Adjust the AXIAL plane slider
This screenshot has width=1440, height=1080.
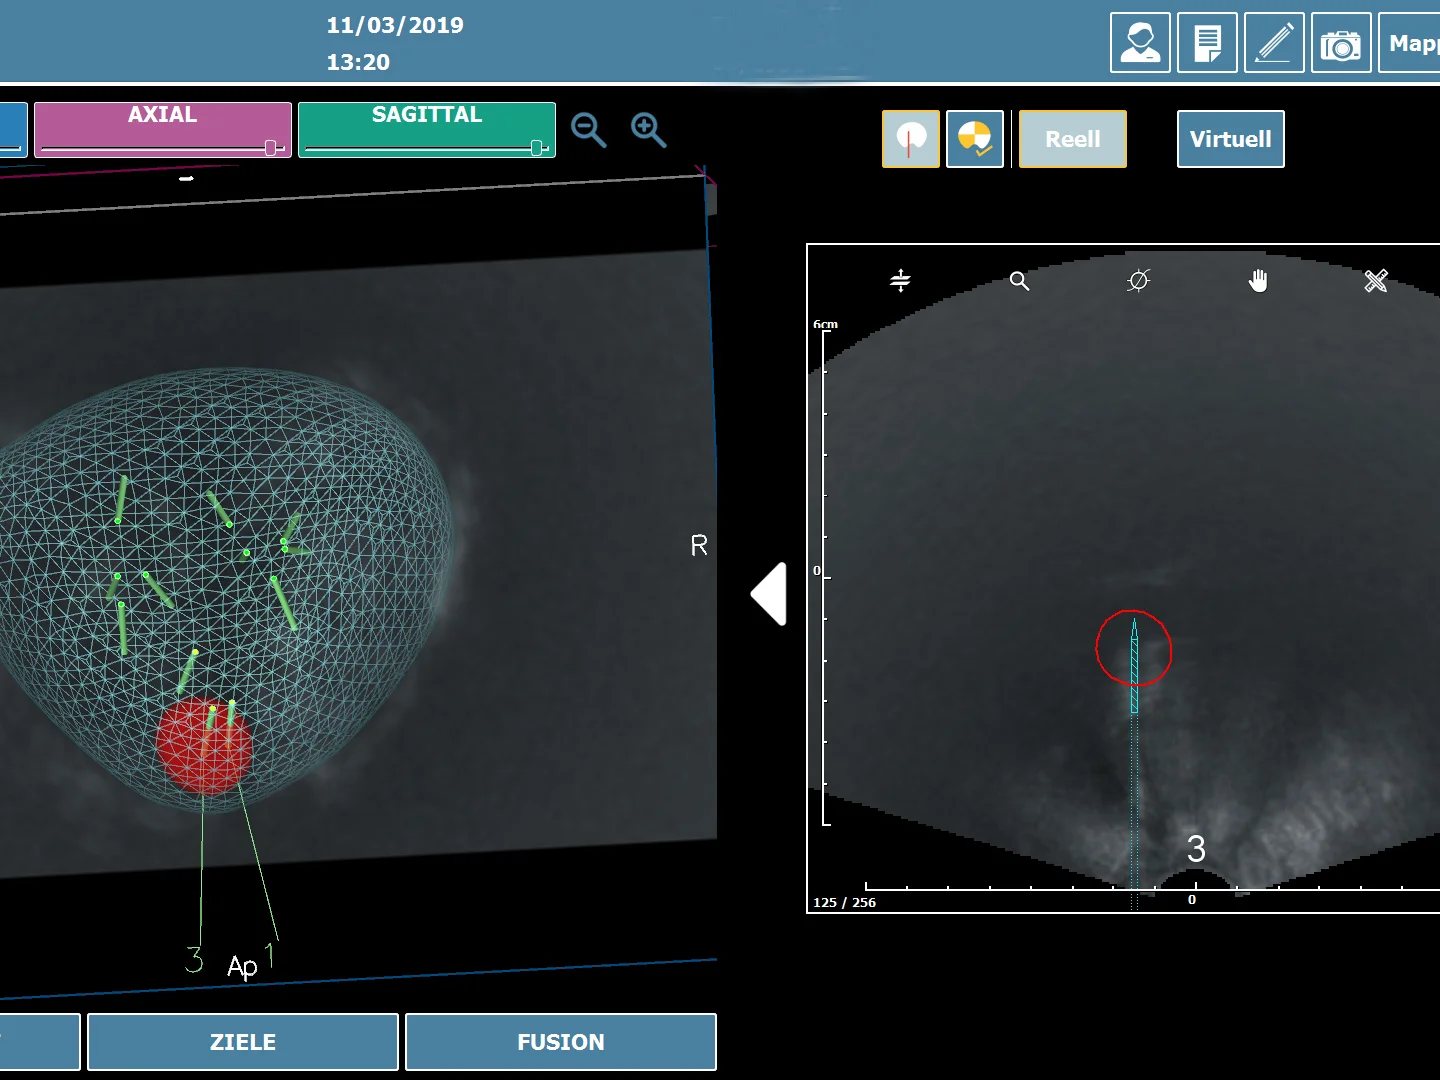[x=270, y=148]
